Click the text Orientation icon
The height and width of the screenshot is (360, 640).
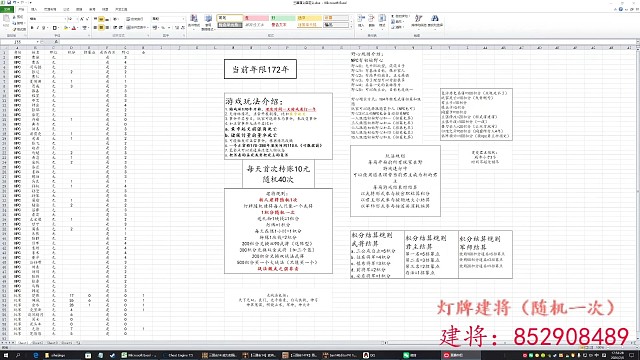[x=116, y=19]
